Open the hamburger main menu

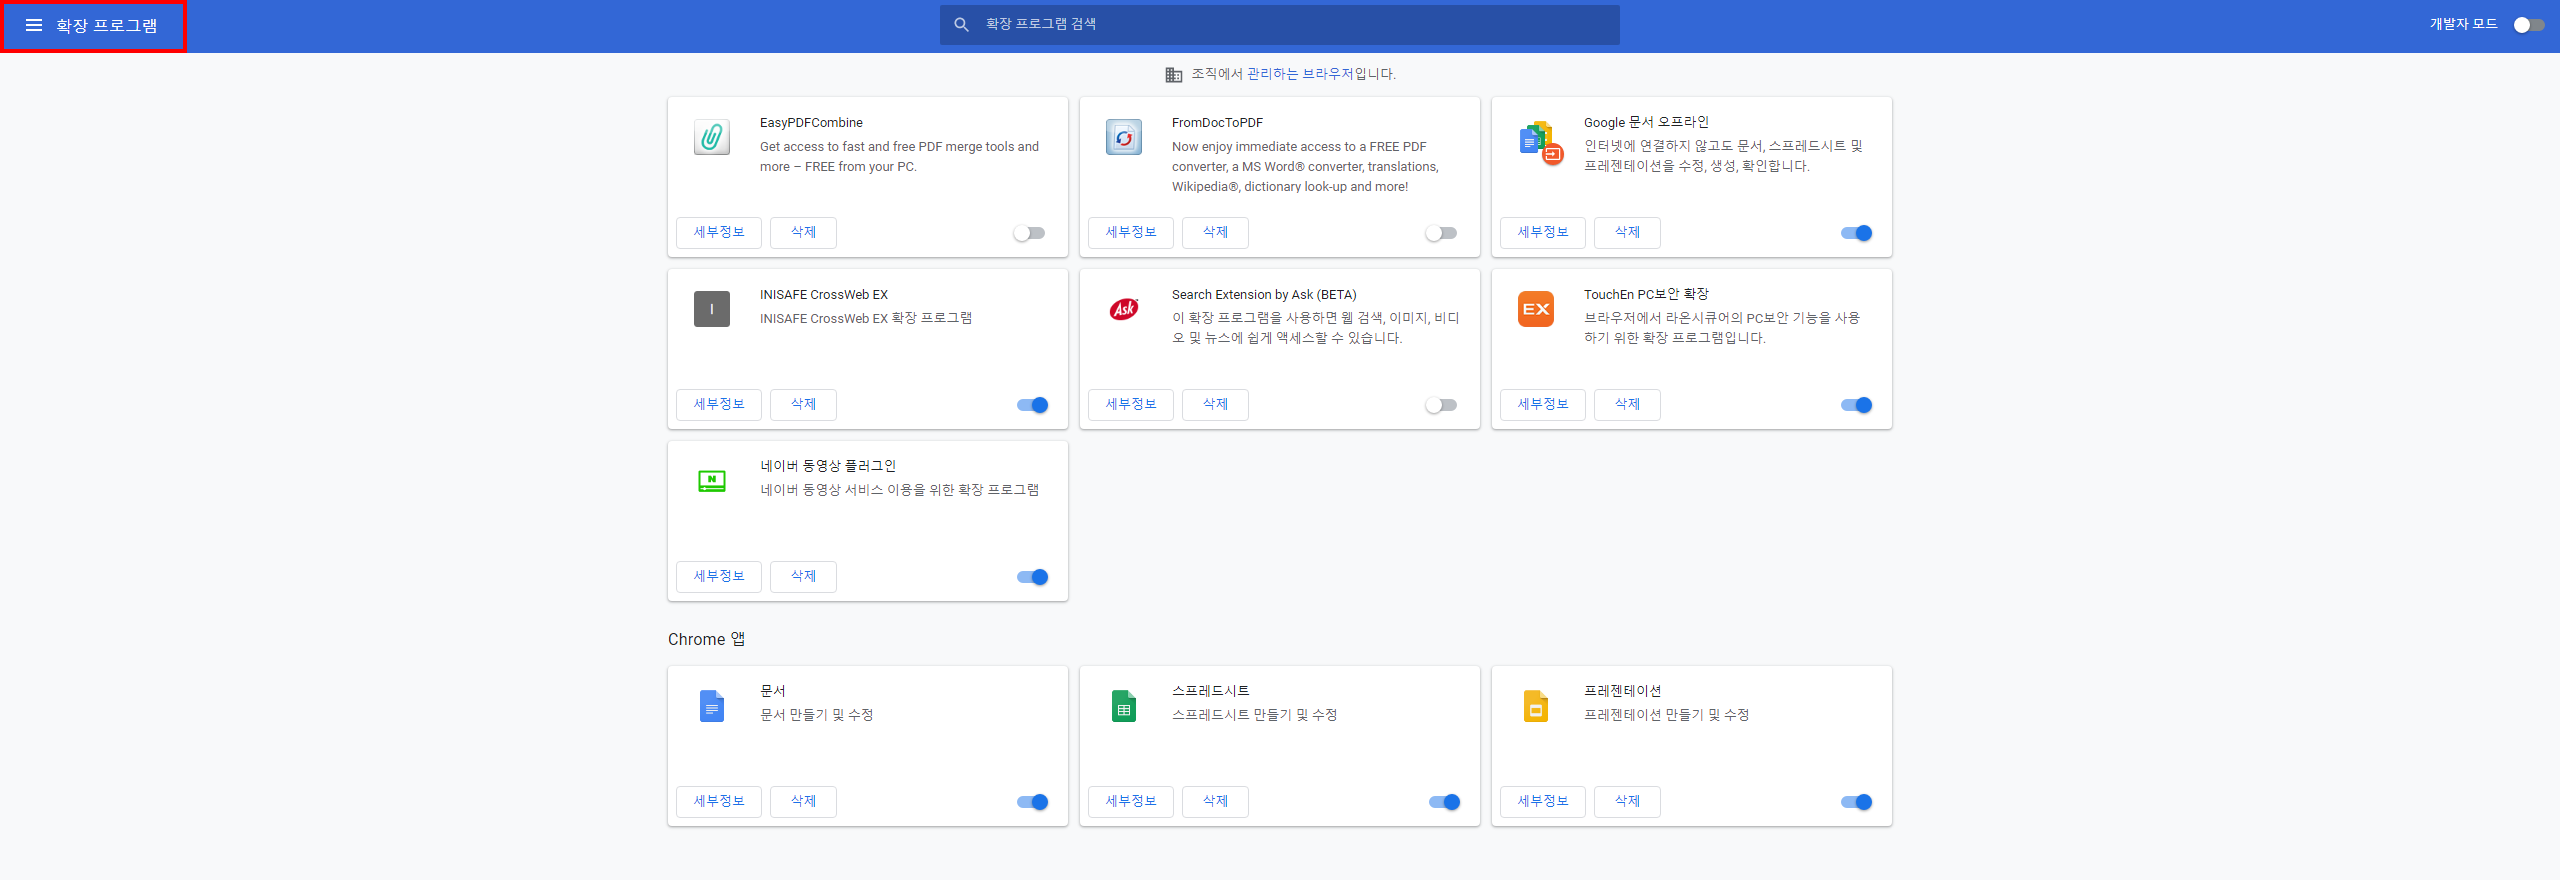coord(34,25)
